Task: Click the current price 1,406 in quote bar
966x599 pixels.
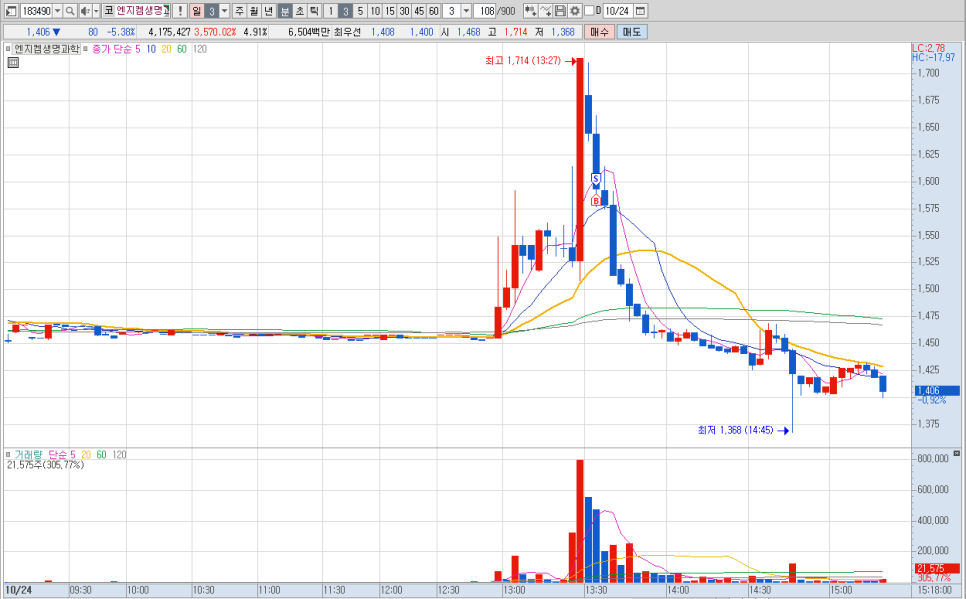Action: coord(38,32)
